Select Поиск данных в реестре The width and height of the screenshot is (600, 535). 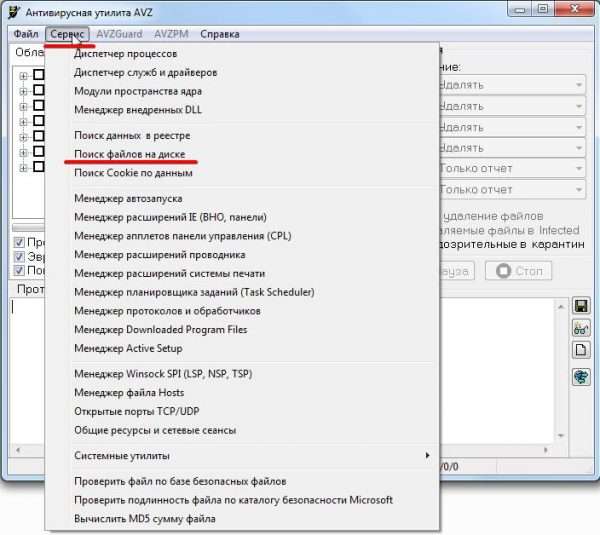coord(132,135)
